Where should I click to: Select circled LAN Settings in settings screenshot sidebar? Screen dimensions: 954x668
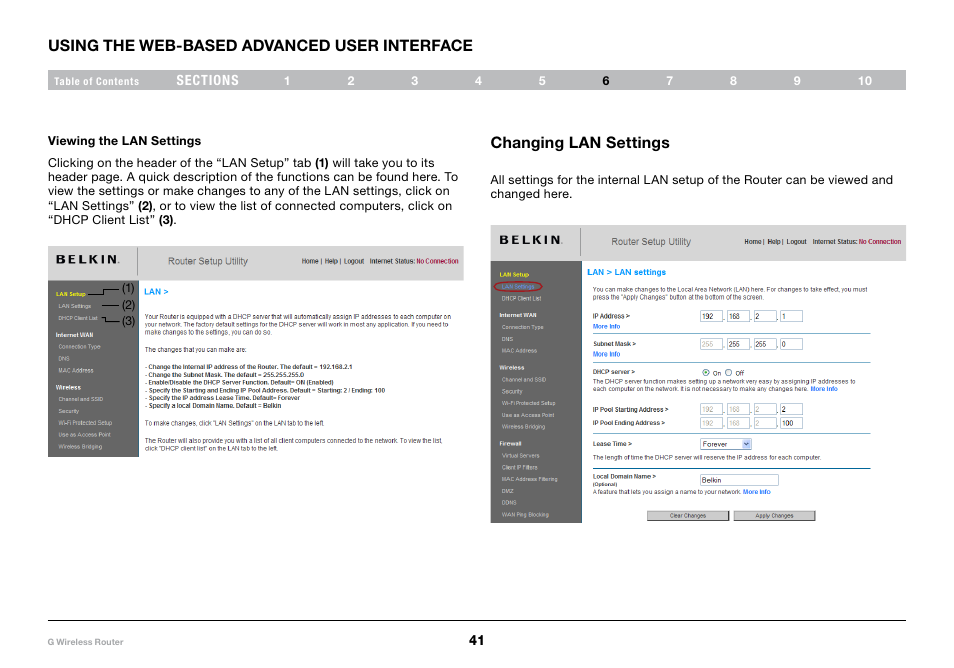[518, 287]
